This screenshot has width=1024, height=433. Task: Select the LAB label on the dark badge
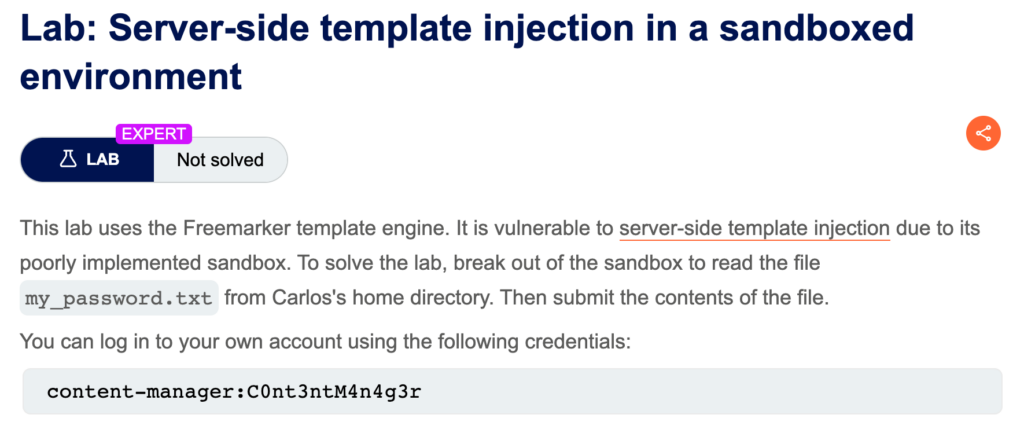tap(103, 160)
